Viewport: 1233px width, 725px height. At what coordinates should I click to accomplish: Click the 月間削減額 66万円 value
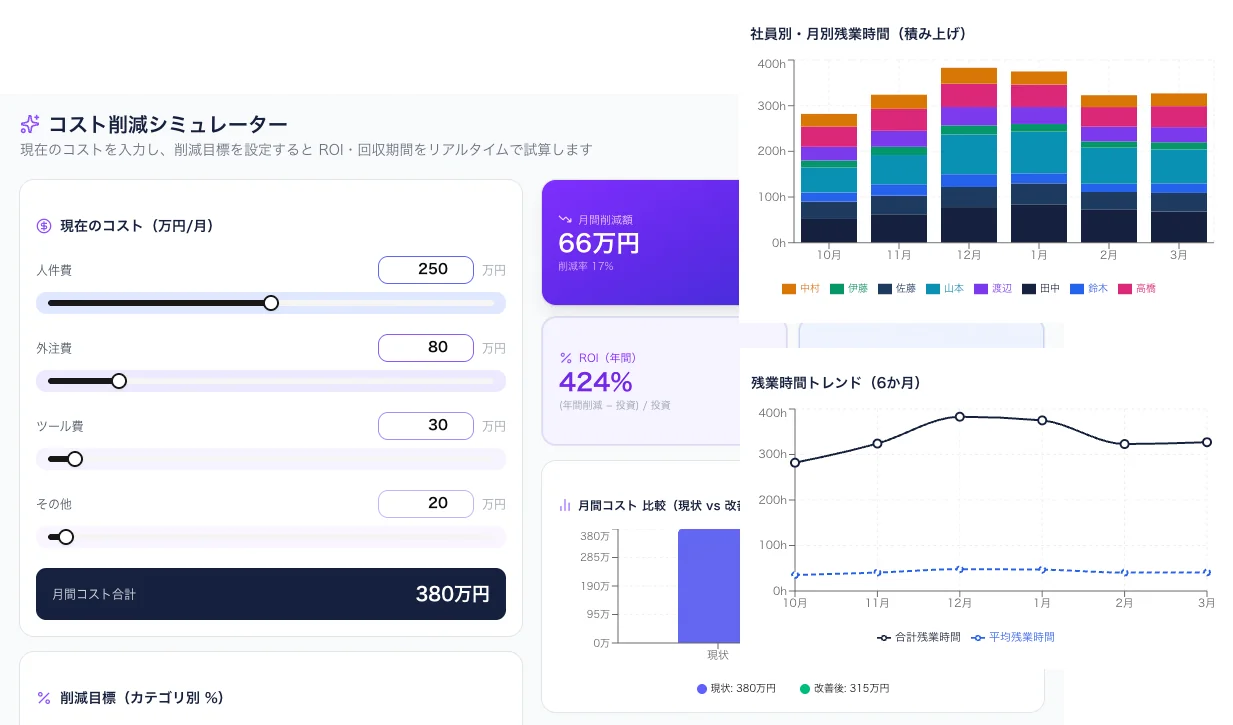pyautogui.click(x=599, y=243)
